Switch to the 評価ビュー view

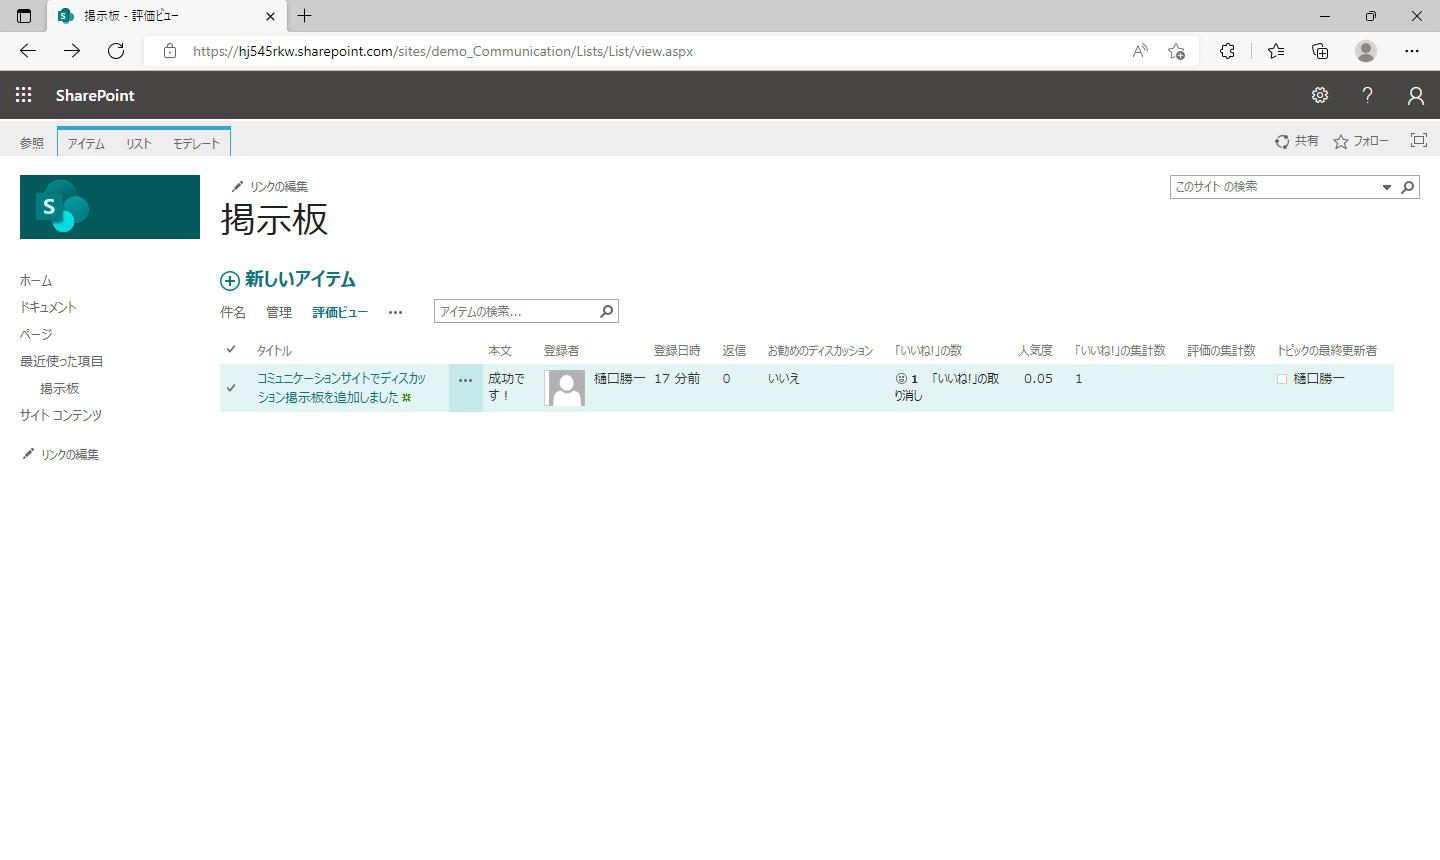coord(340,312)
